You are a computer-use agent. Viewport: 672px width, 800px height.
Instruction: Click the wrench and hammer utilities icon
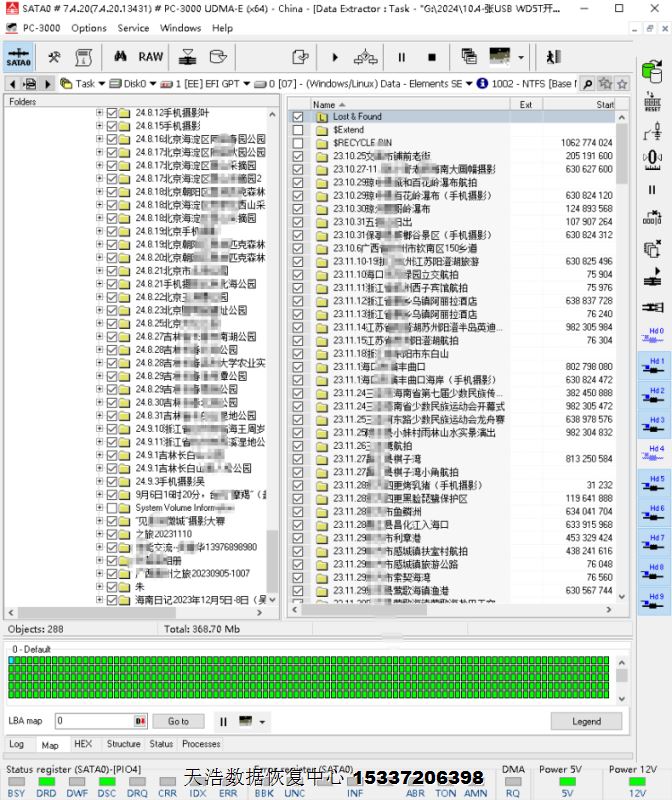pyautogui.click(x=54, y=57)
